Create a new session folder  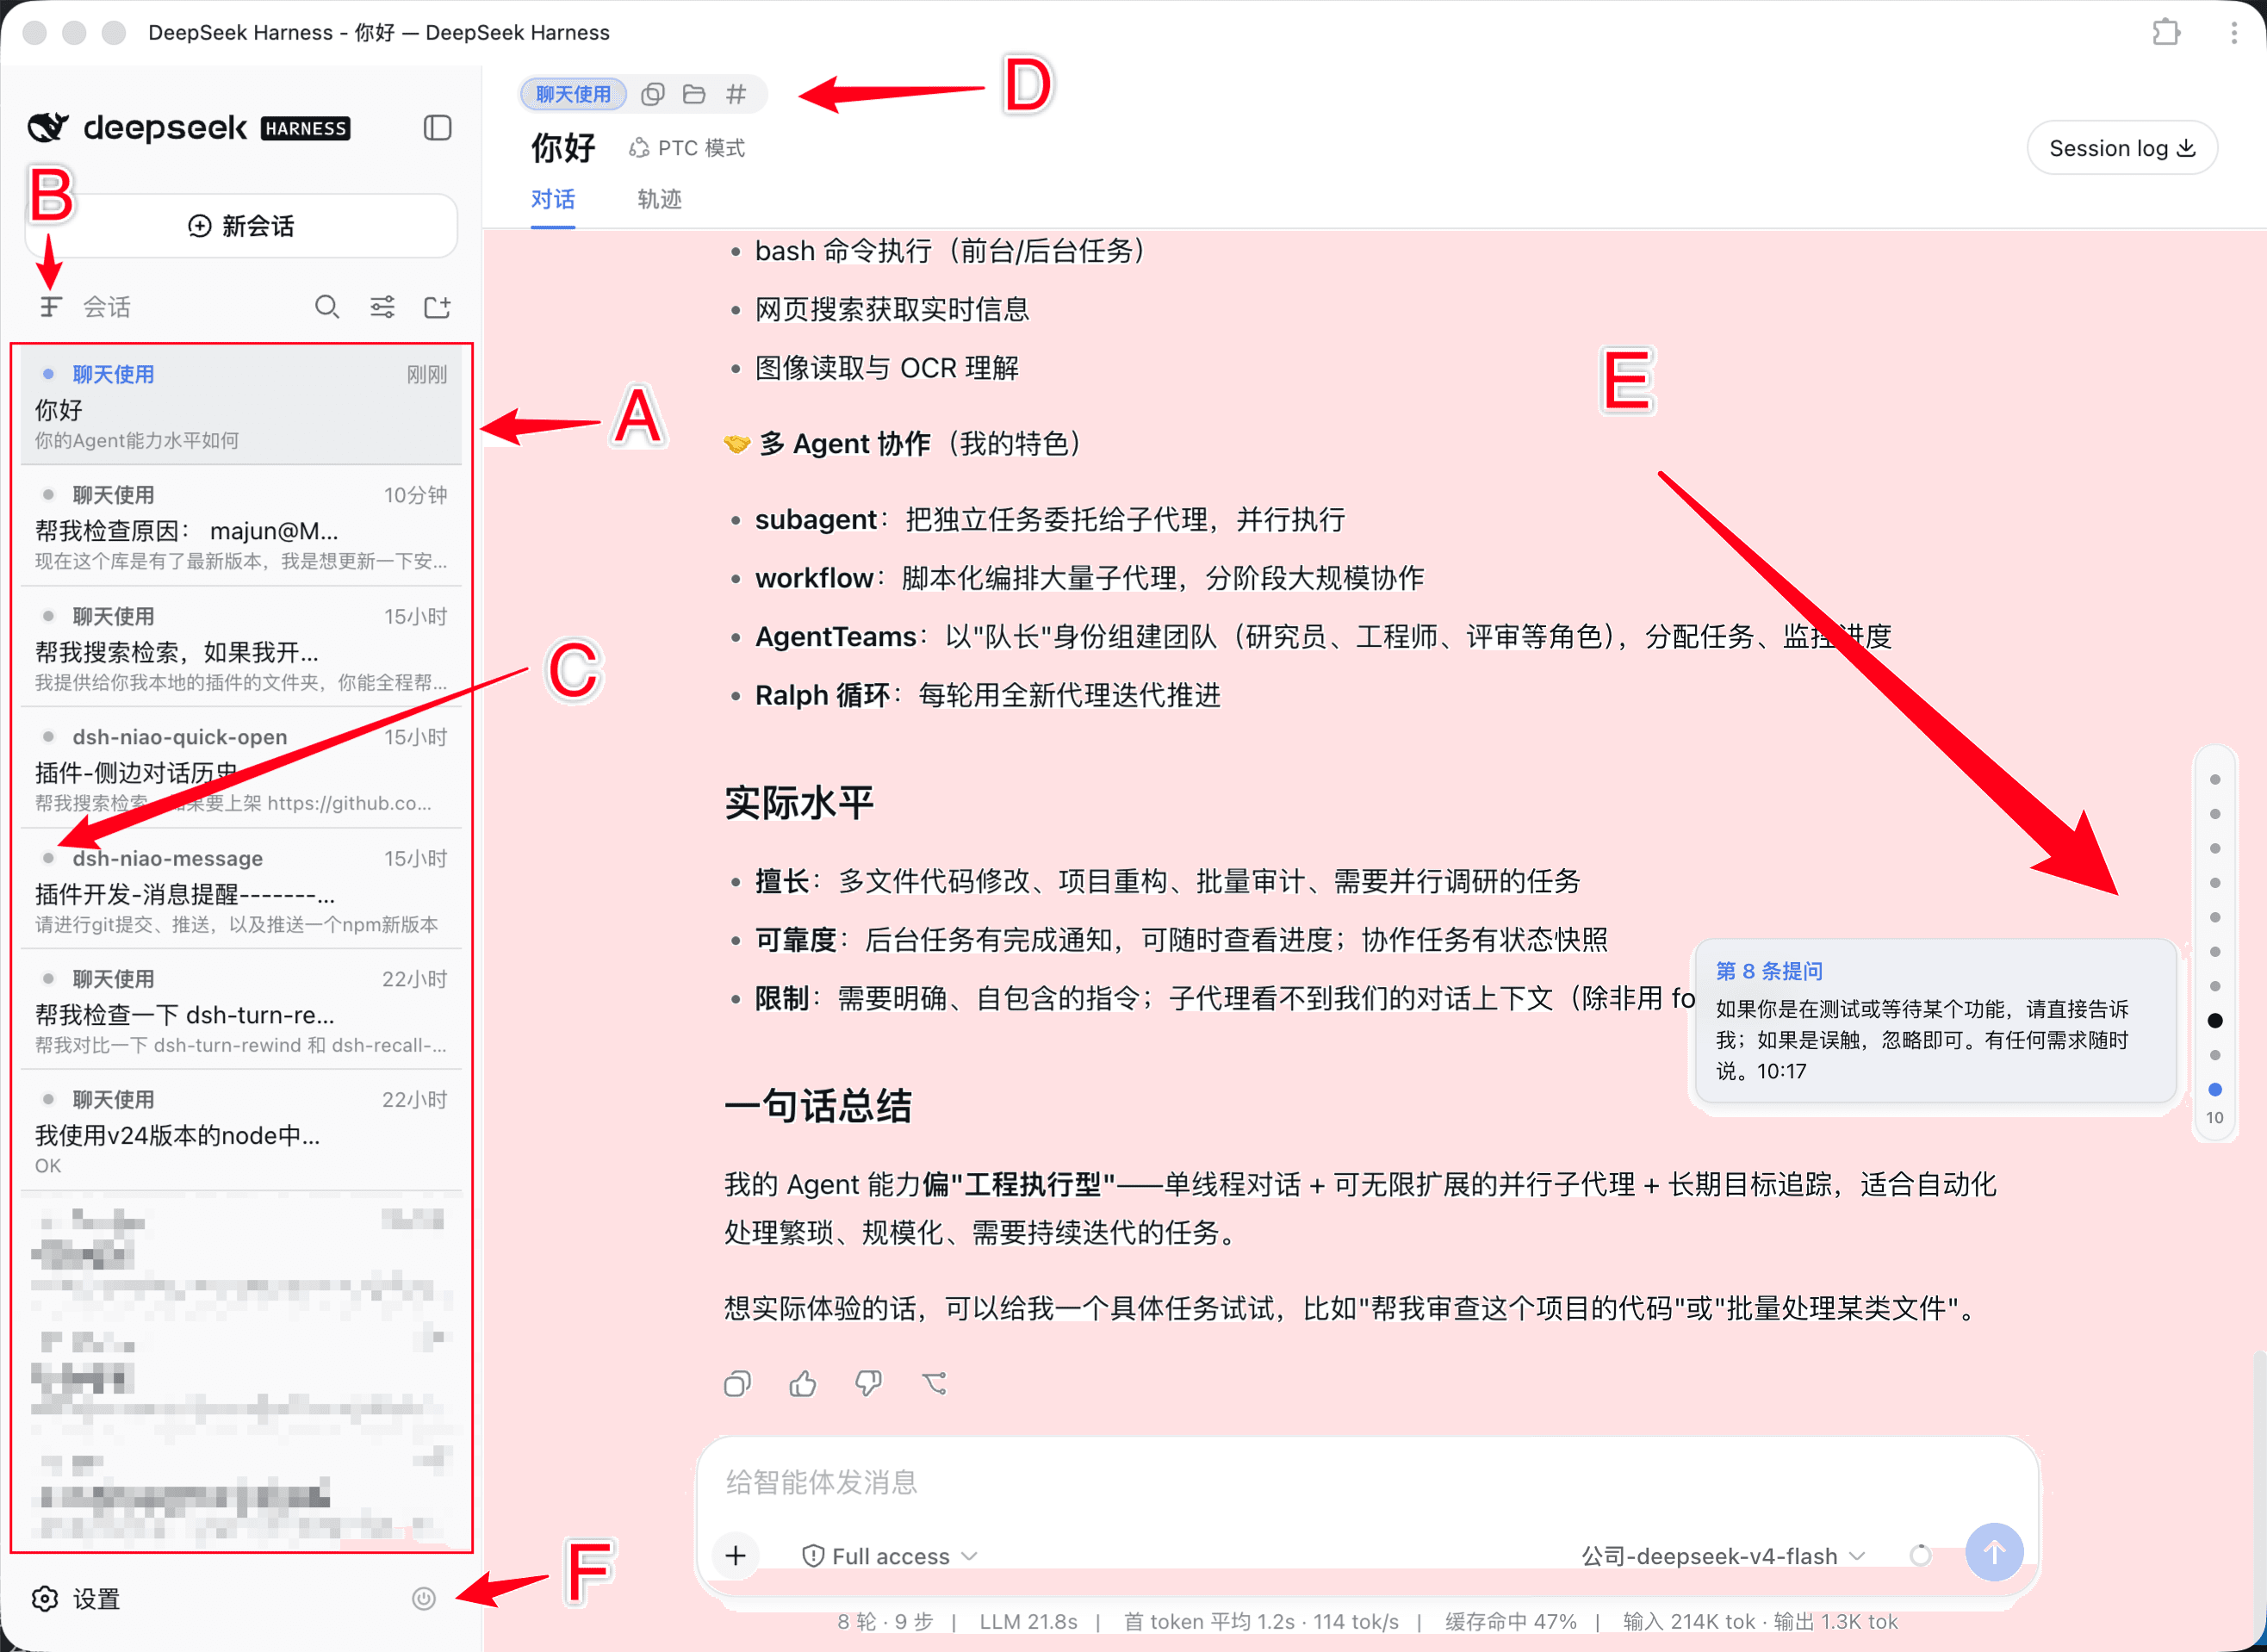[x=437, y=306]
